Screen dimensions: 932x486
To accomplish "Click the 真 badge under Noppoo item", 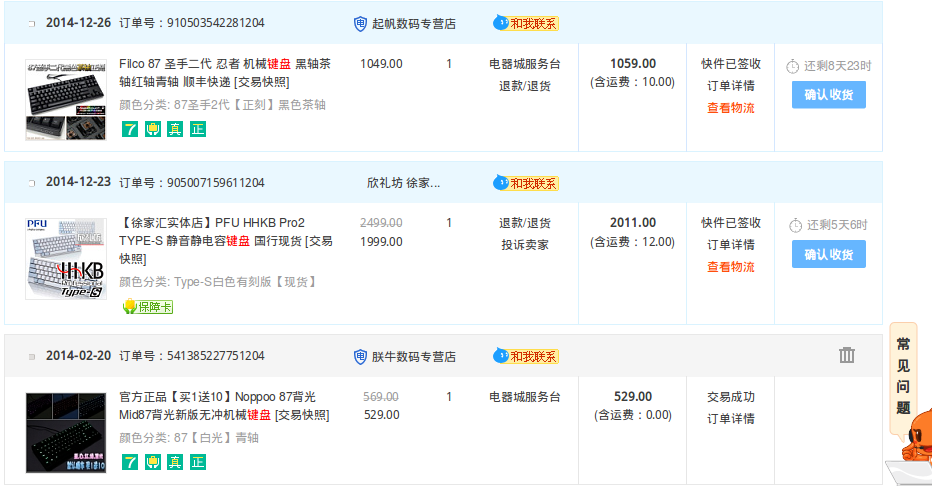I will coord(175,462).
